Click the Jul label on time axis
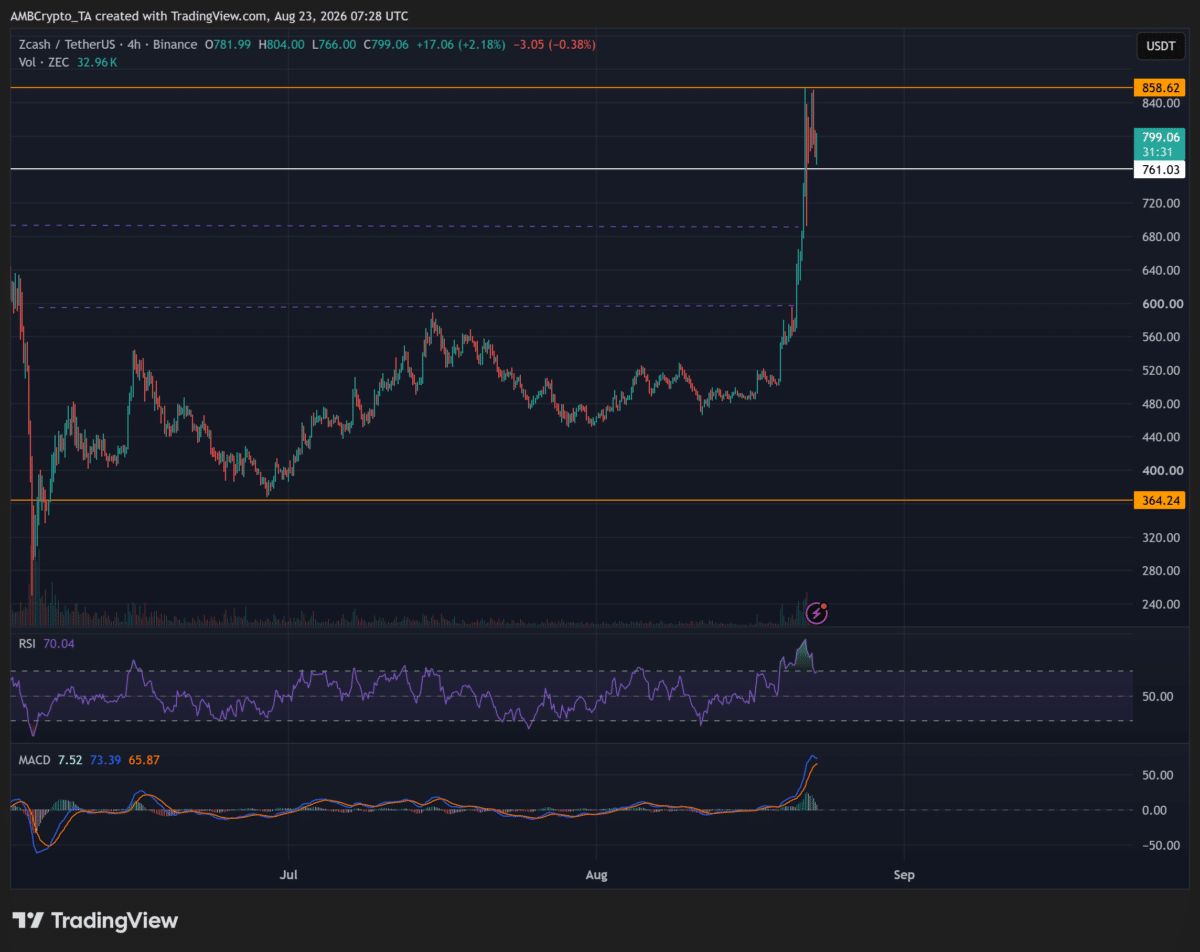Image resolution: width=1200 pixels, height=952 pixels. point(288,875)
